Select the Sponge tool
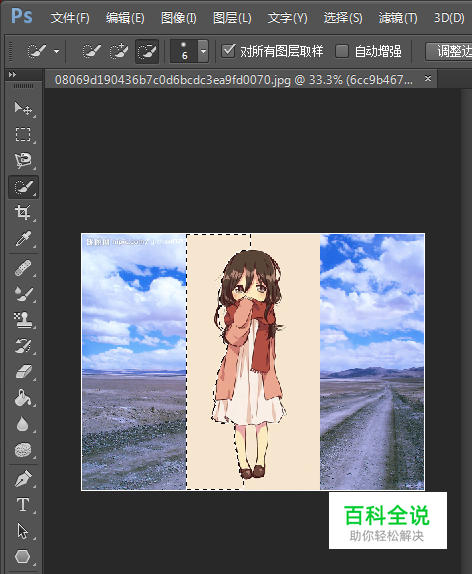This screenshot has width=472, height=574. click(x=23, y=450)
